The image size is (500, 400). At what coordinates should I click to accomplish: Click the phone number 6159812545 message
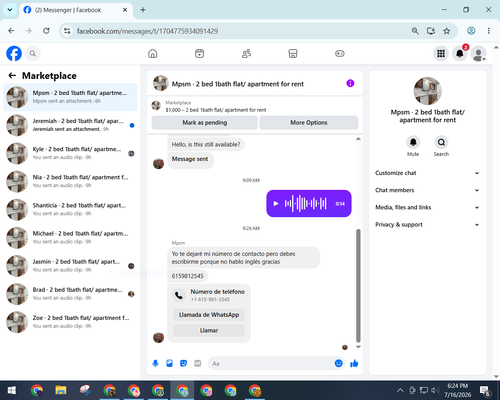pos(187,276)
